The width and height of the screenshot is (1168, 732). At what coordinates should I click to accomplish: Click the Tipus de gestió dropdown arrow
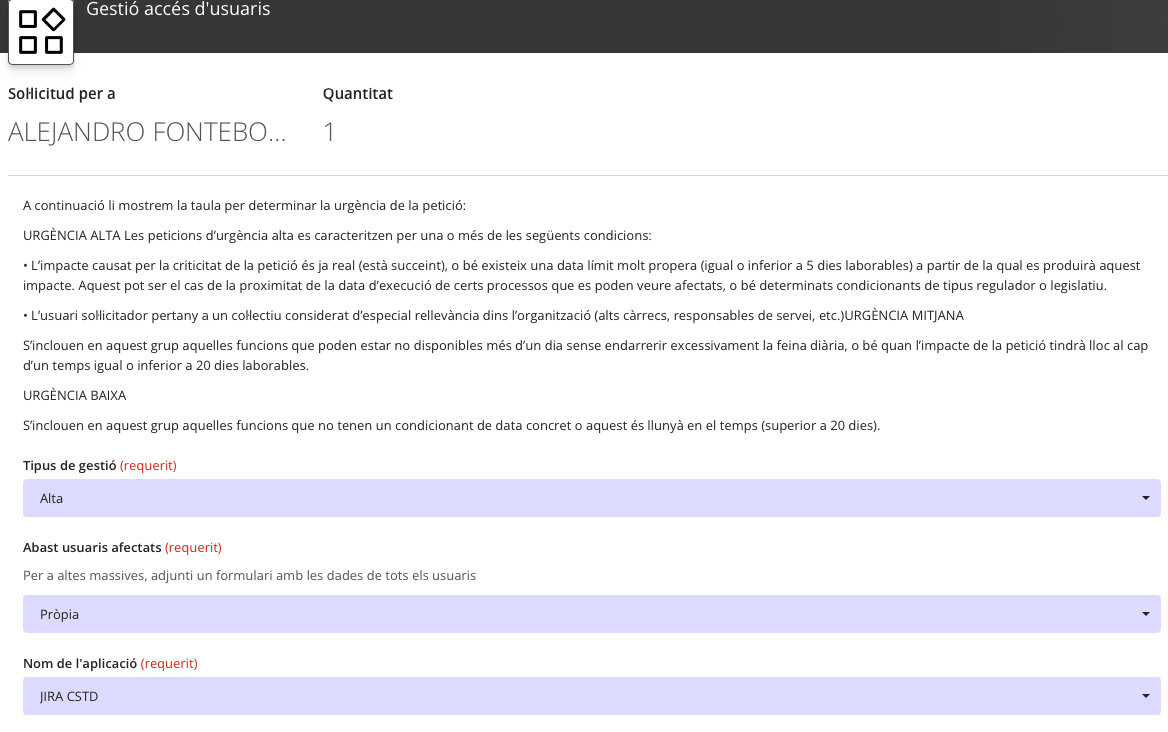[1145, 498]
